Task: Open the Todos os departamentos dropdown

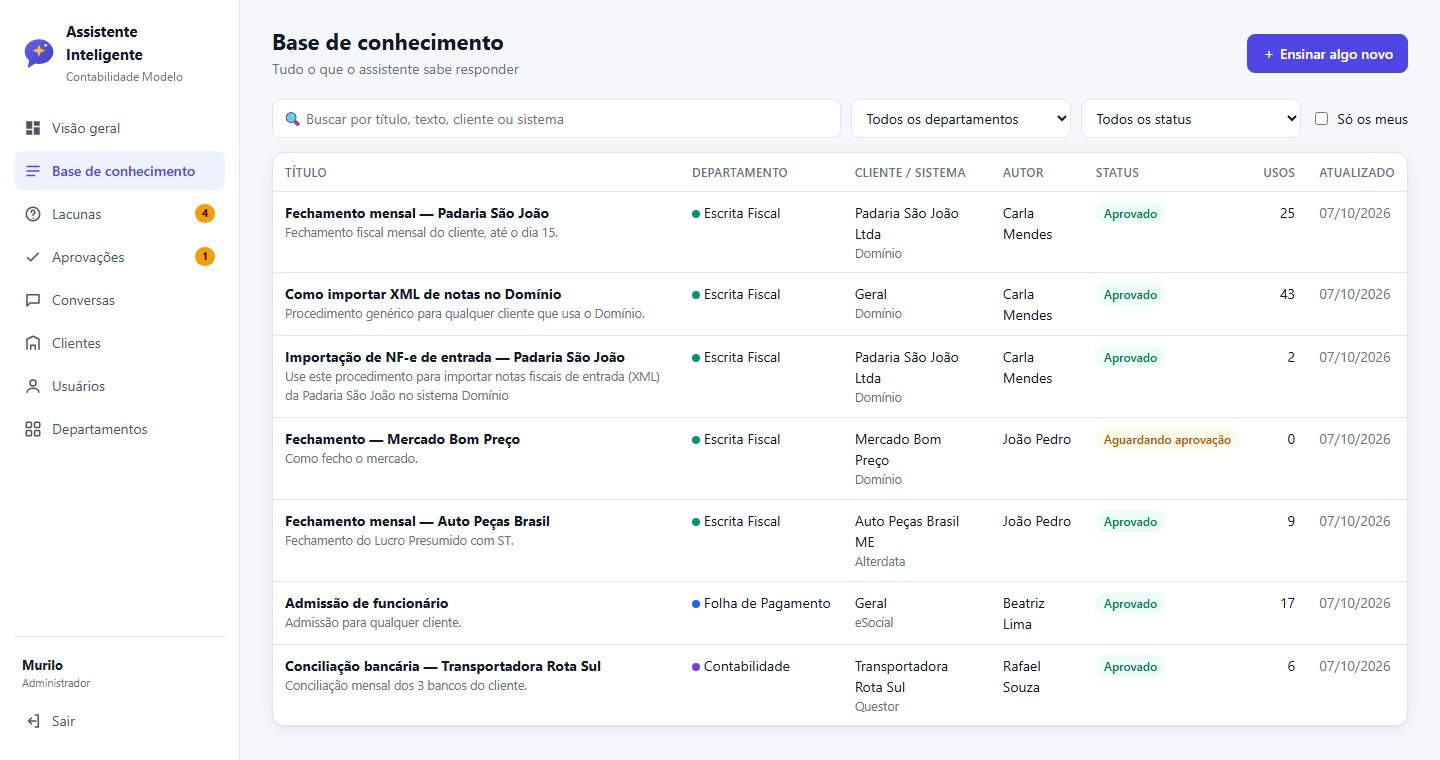Action: coord(961,119)
